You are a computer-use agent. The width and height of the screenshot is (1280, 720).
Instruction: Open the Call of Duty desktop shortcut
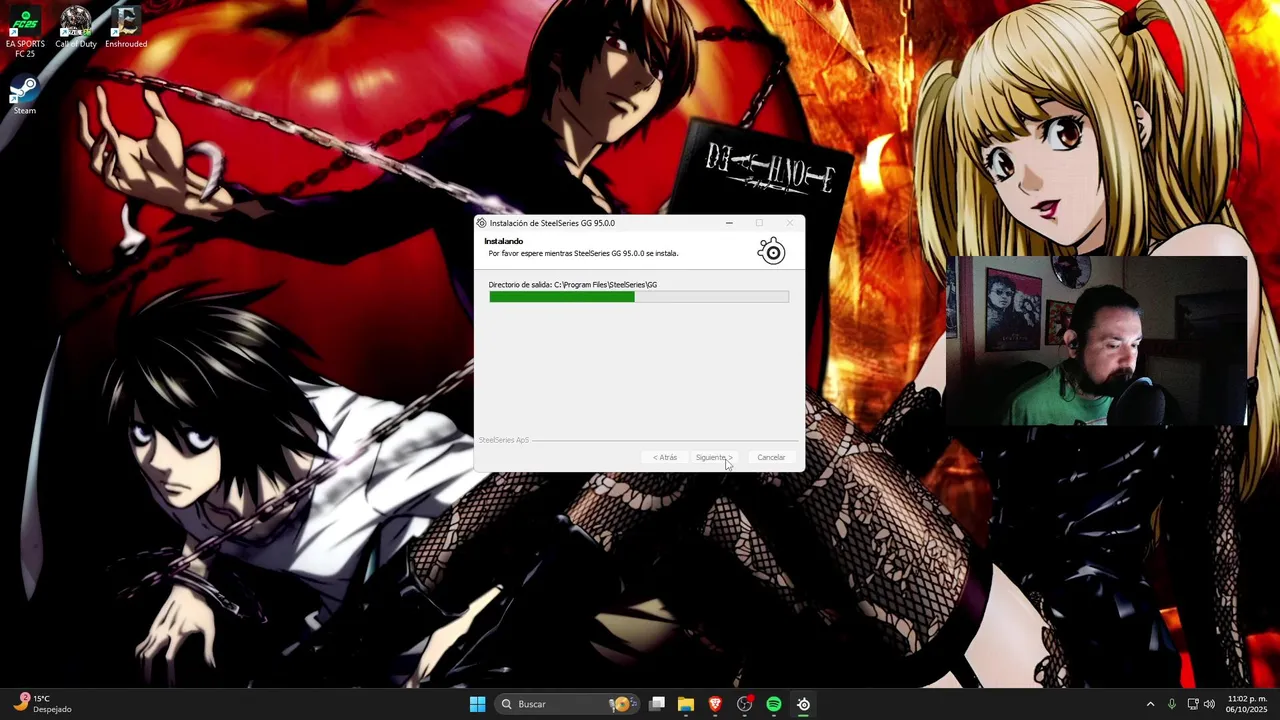(76, 28)
